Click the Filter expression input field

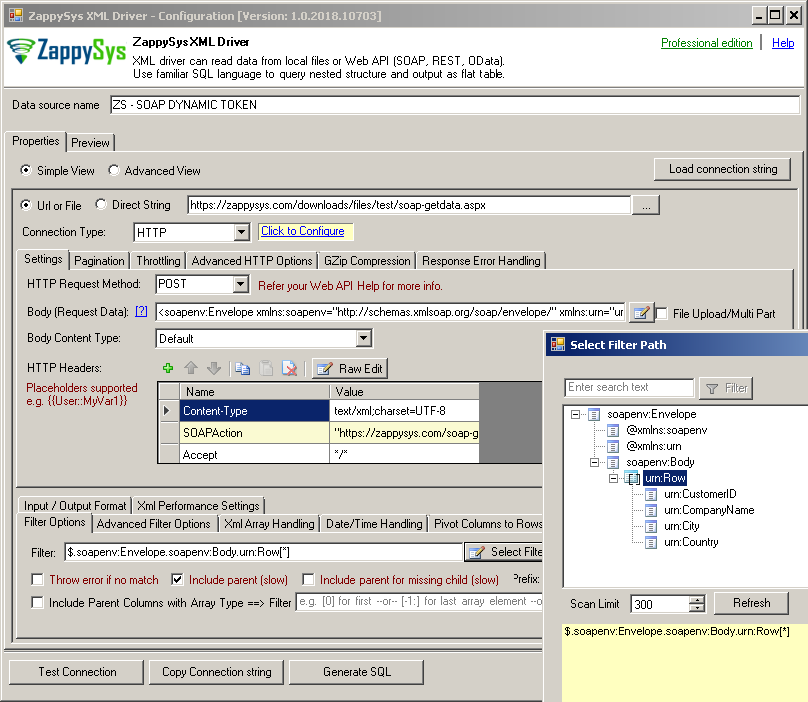coord(263,552)
